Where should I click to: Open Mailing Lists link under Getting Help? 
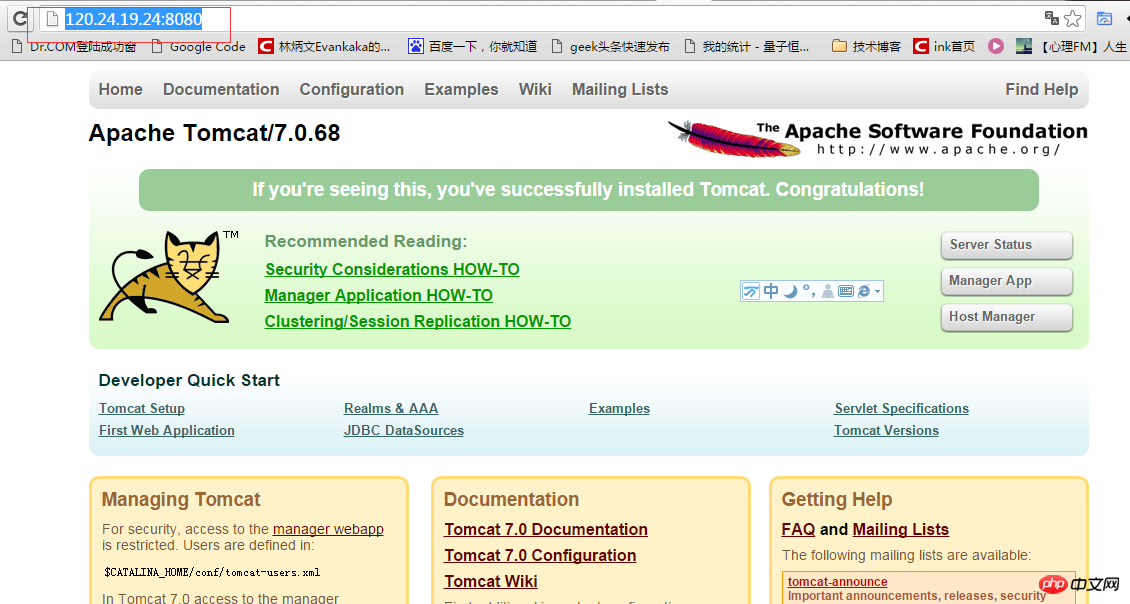coord(901,529)
